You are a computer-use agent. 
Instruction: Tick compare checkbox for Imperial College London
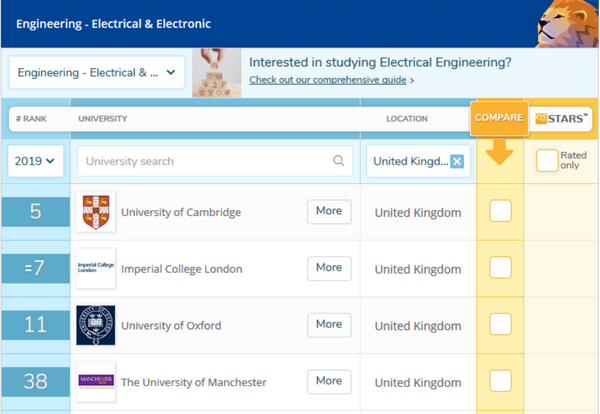click(x=500, y=268)
